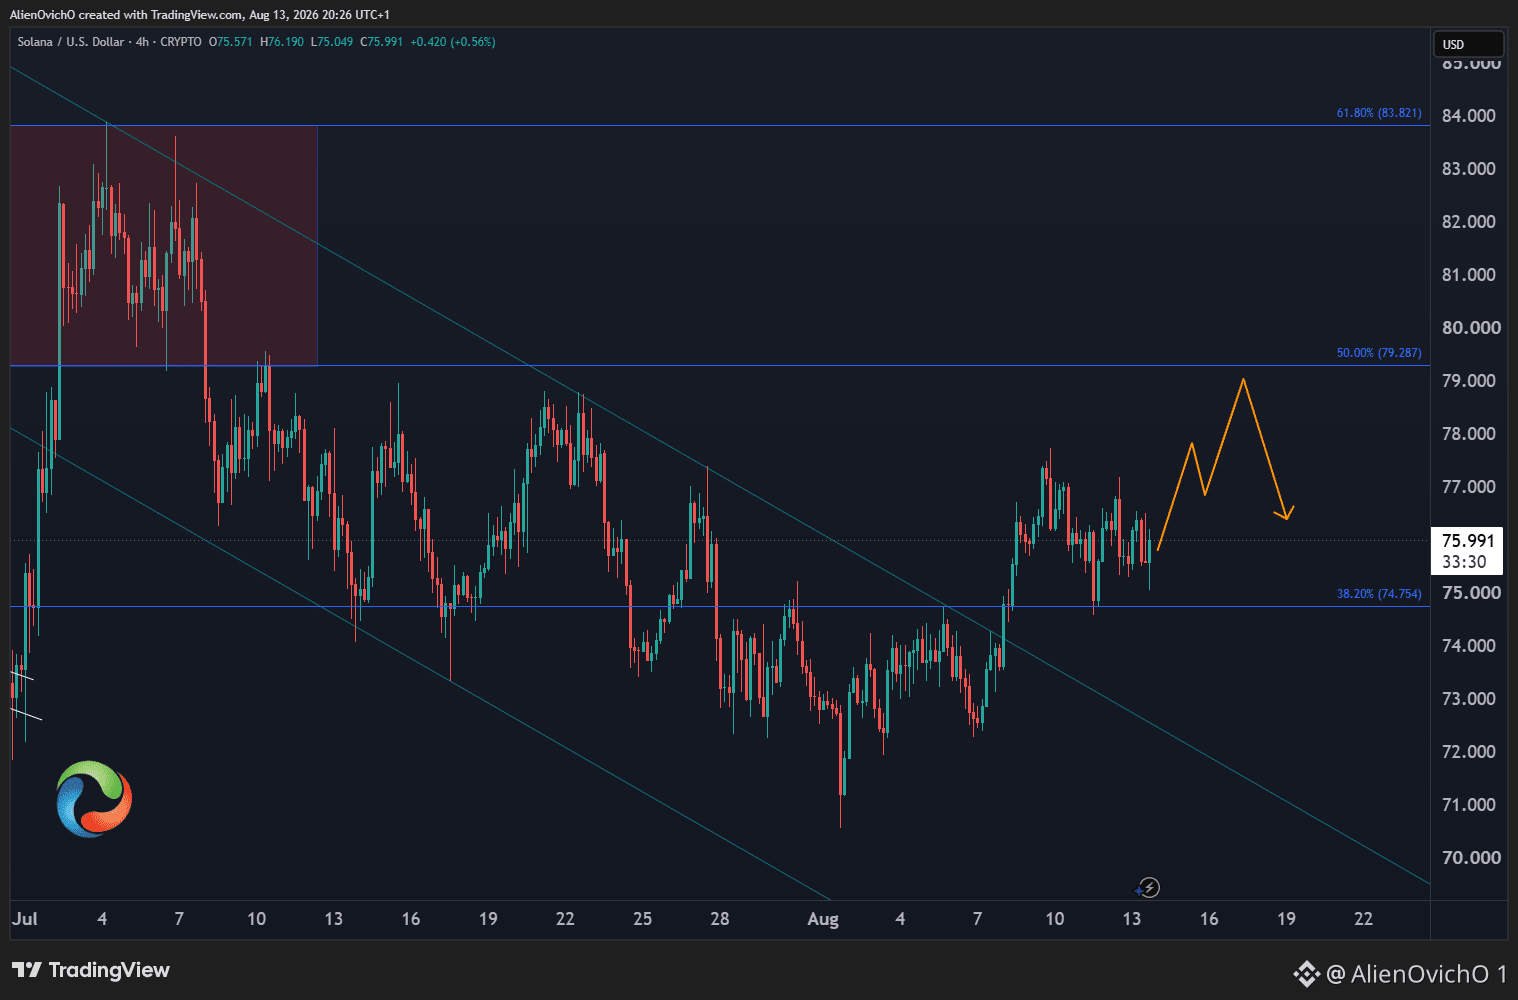This screenshot has width=1518, height=1000.
Task: Click the 78.000 price axis label
Action: tap(1469, 434)
